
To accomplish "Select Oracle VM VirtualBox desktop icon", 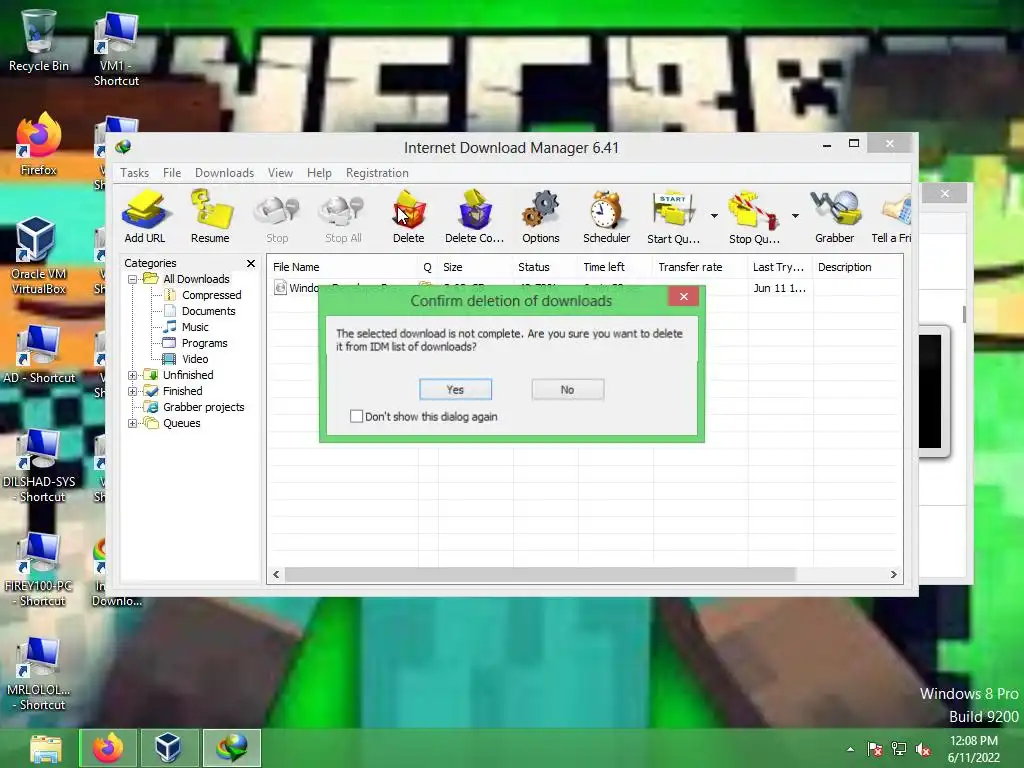I will click(x=39, y=256).
